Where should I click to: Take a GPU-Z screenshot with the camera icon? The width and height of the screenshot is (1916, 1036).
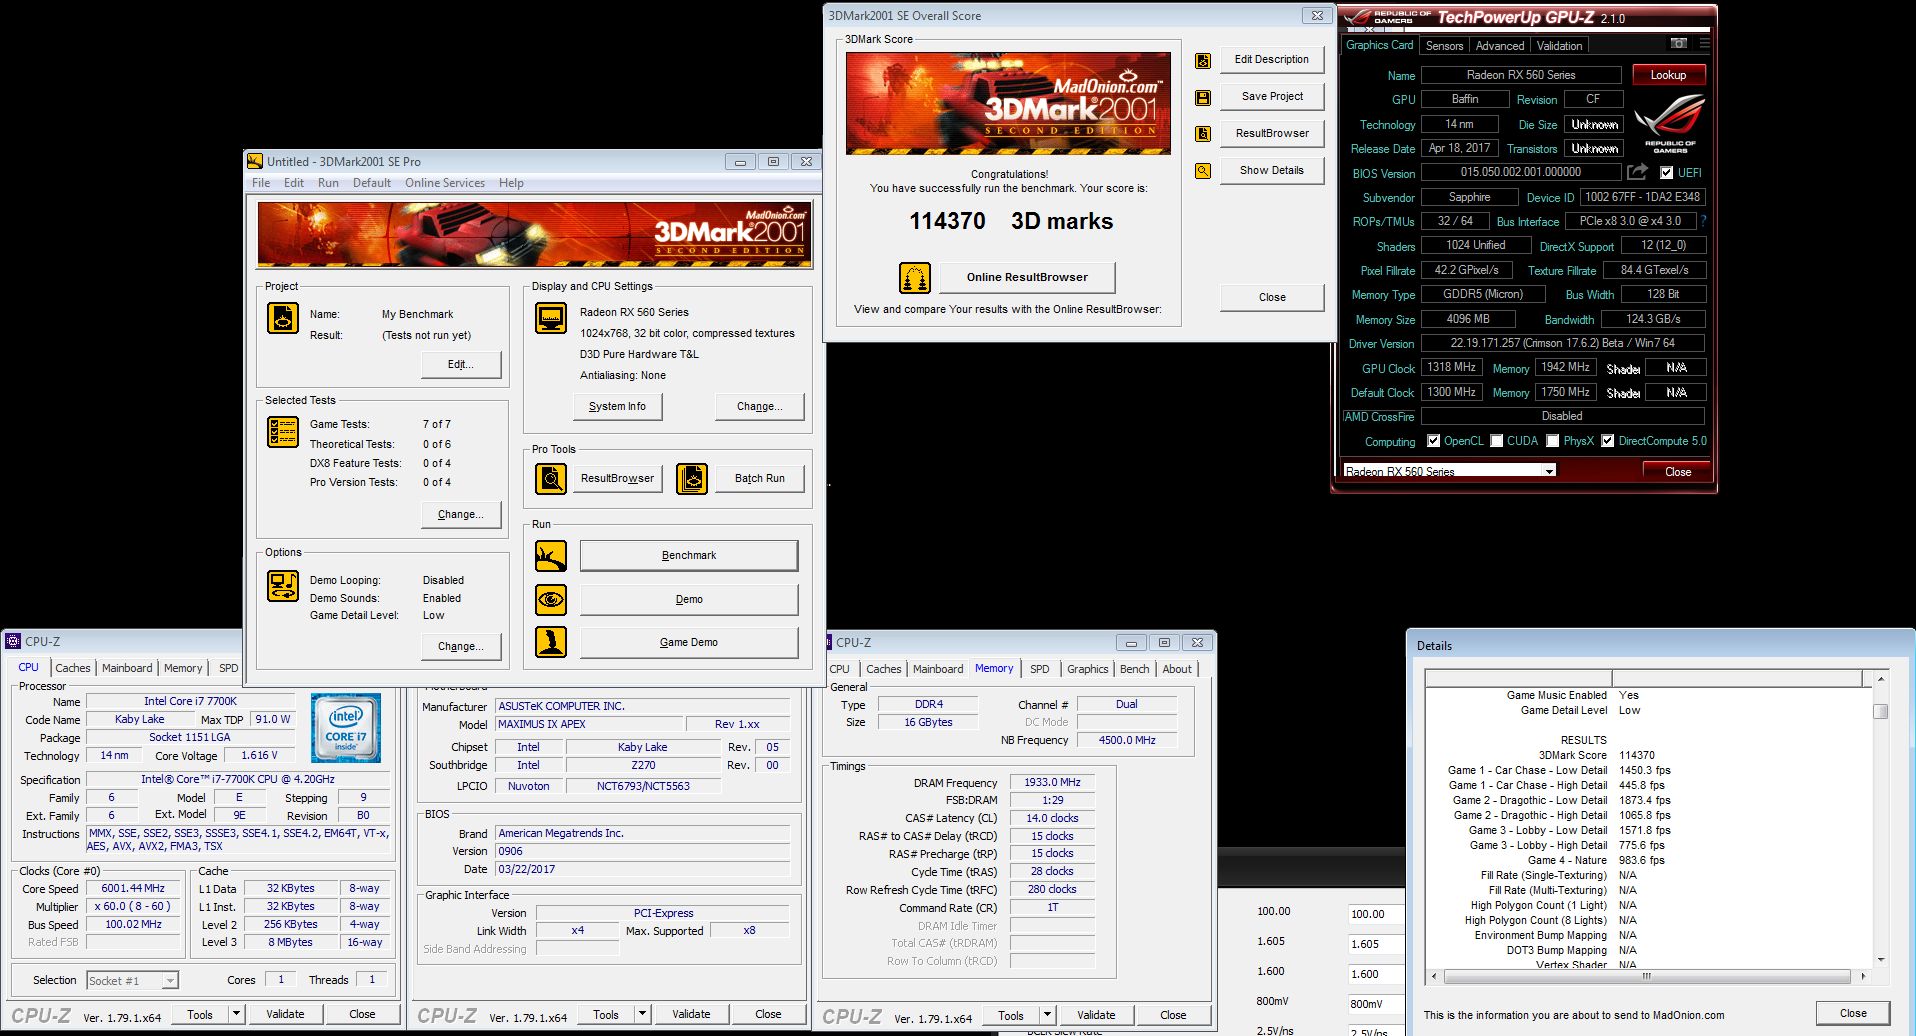tap(1679, 43)
